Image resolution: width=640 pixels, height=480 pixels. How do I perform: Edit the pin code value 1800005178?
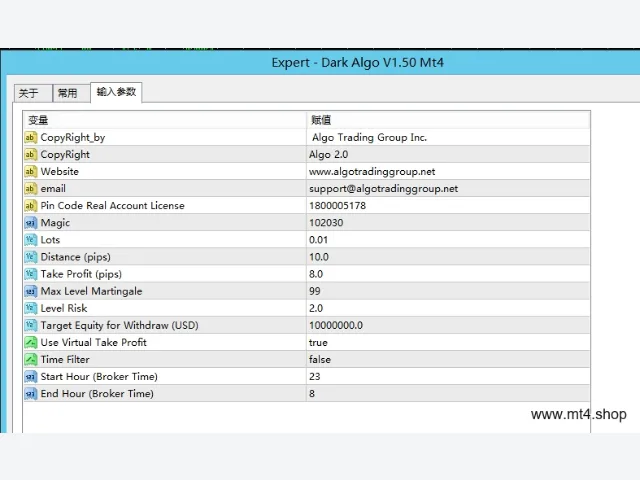(x=448, y=206)
